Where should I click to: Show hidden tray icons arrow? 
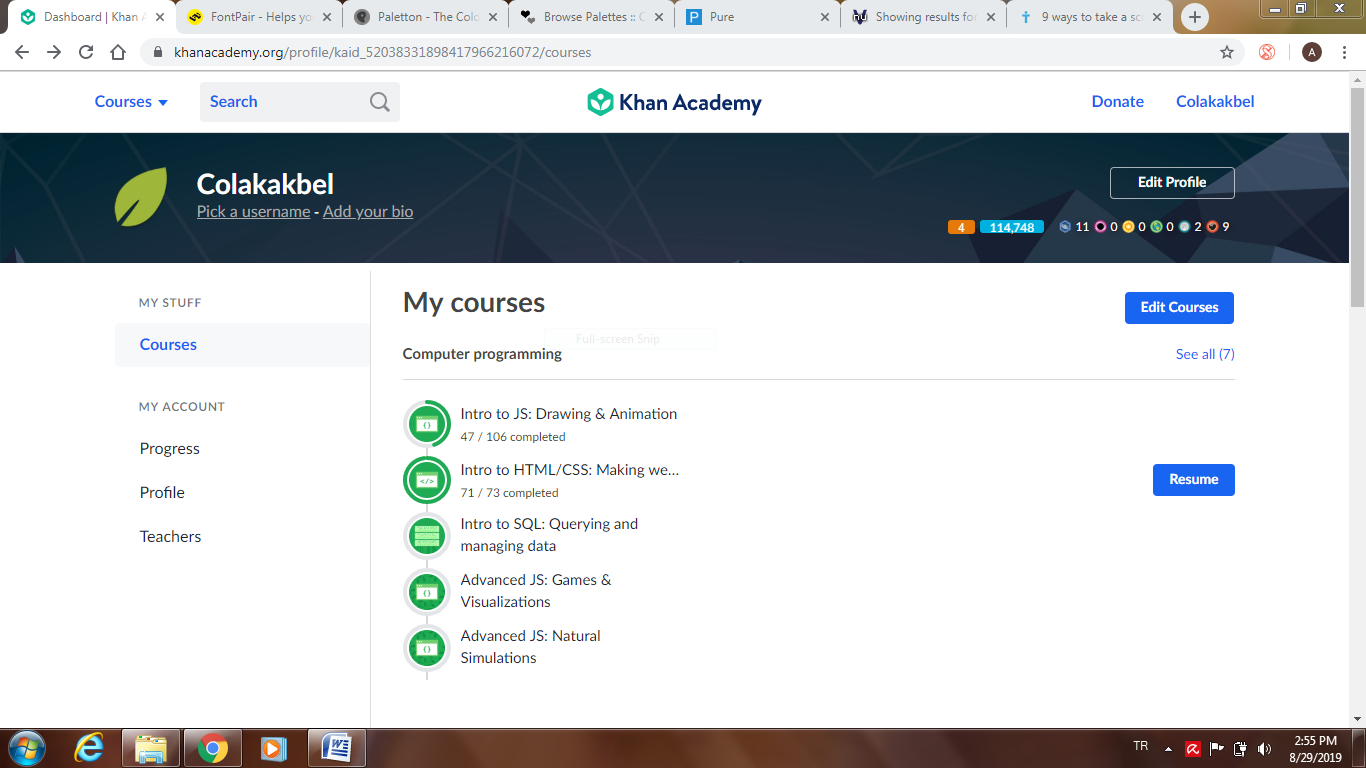[1166, 747]
